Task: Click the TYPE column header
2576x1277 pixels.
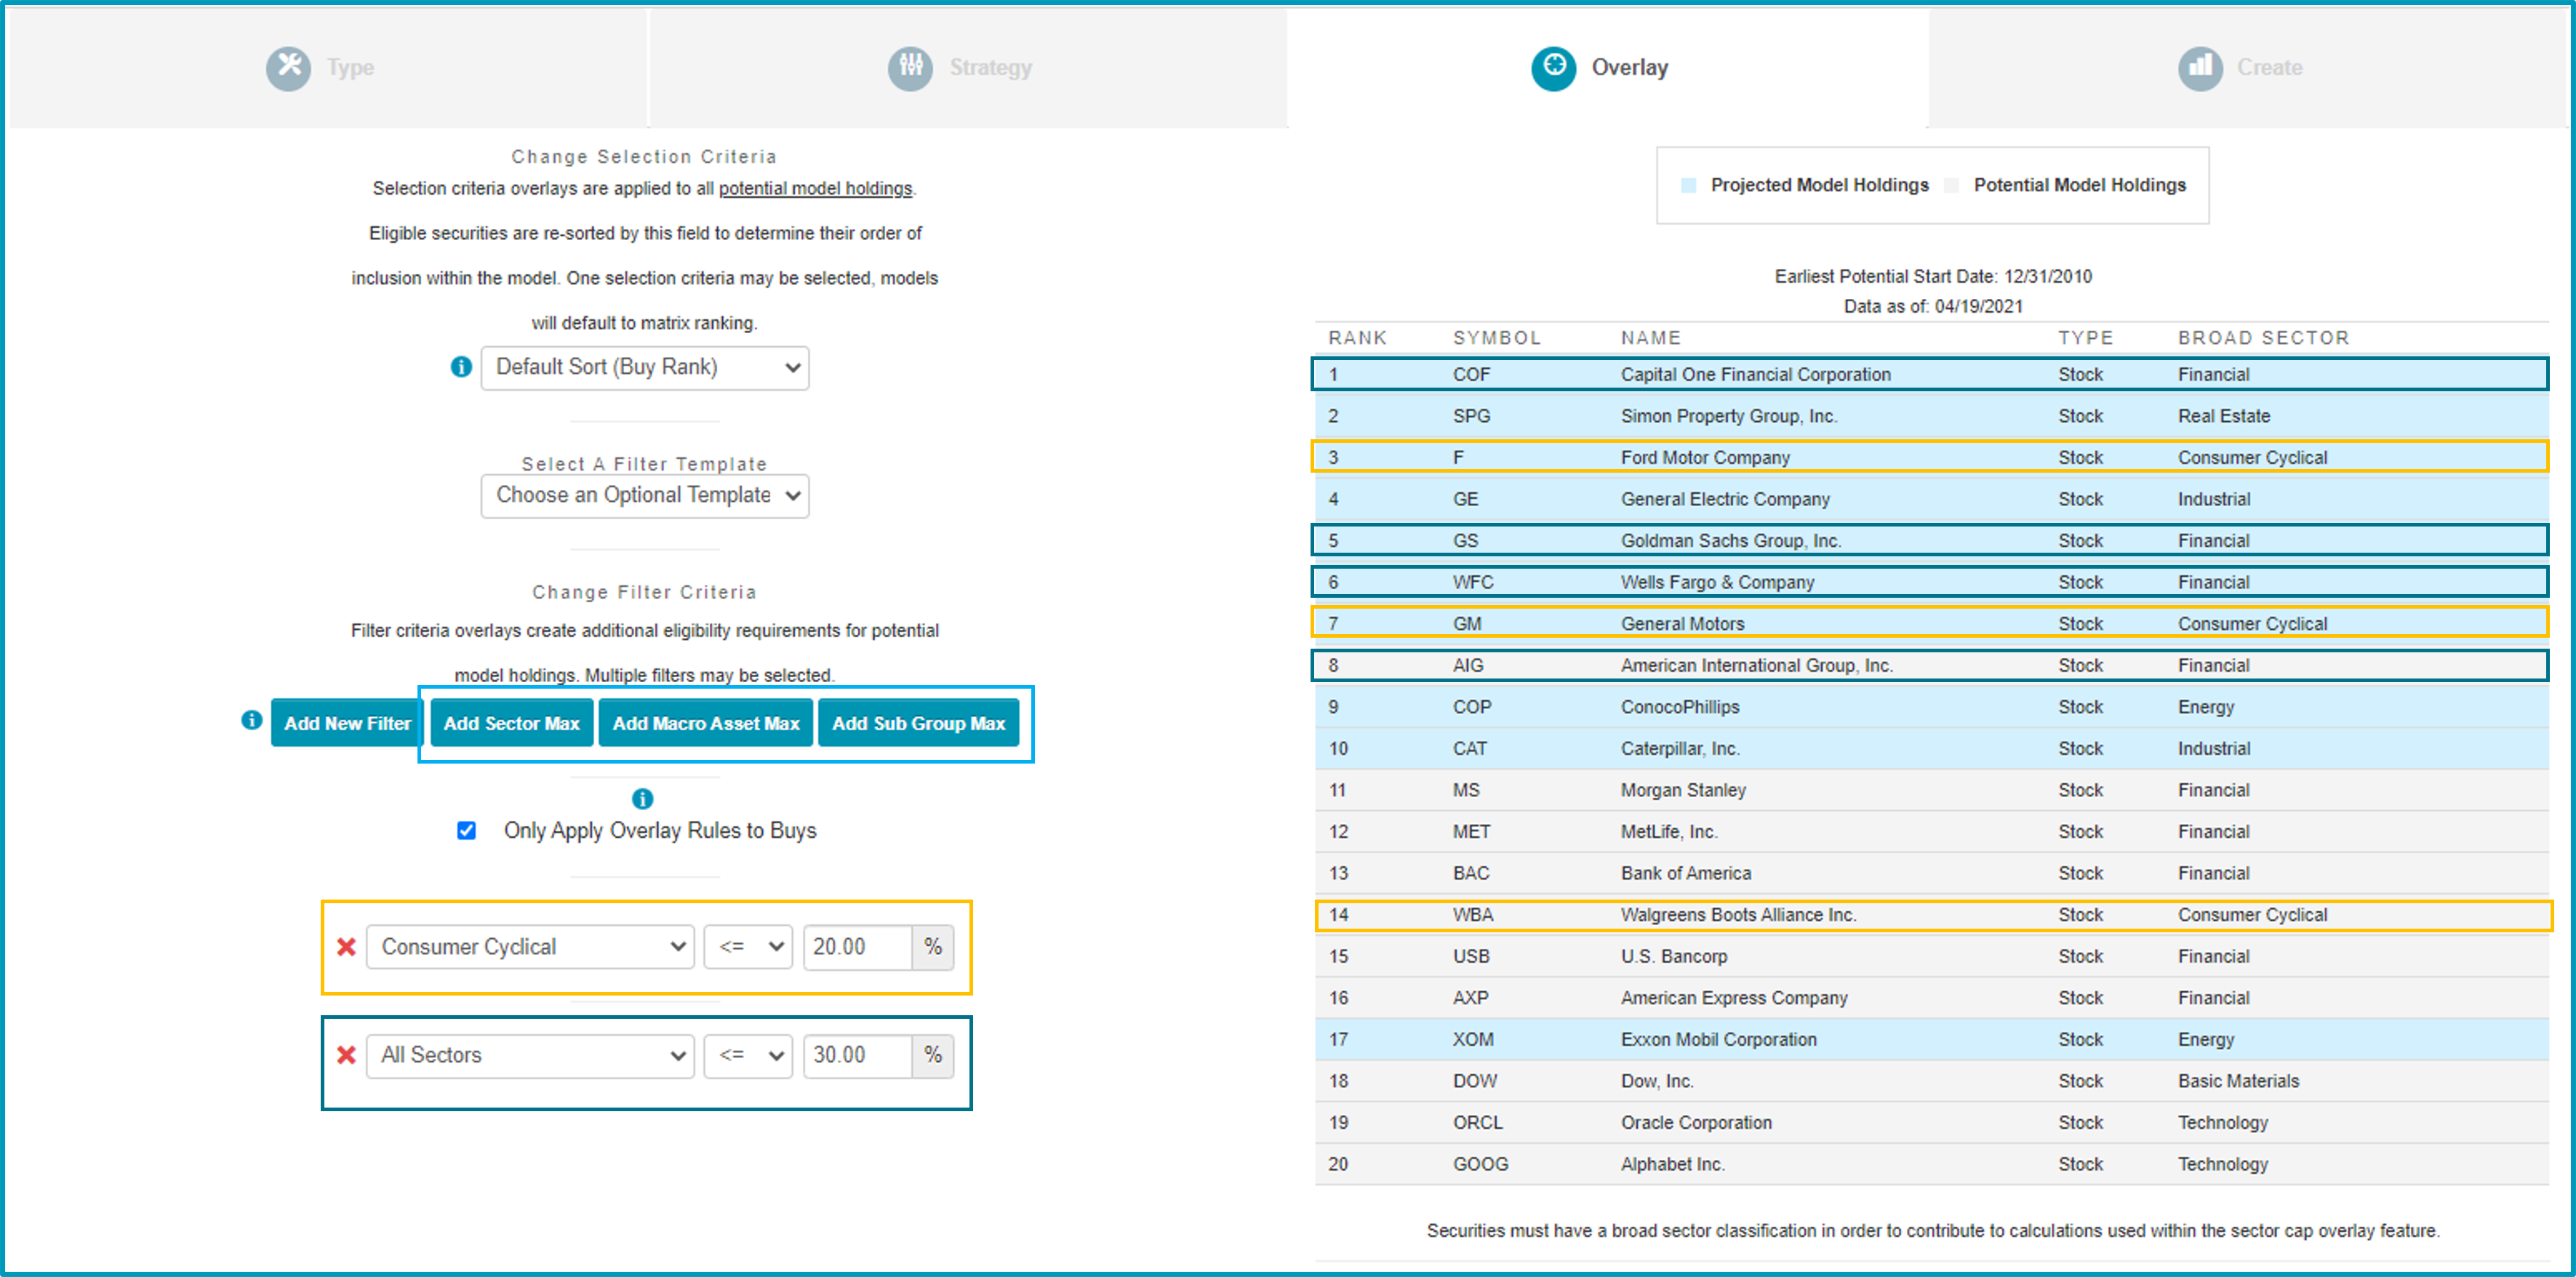Action: coord(2085,338)
